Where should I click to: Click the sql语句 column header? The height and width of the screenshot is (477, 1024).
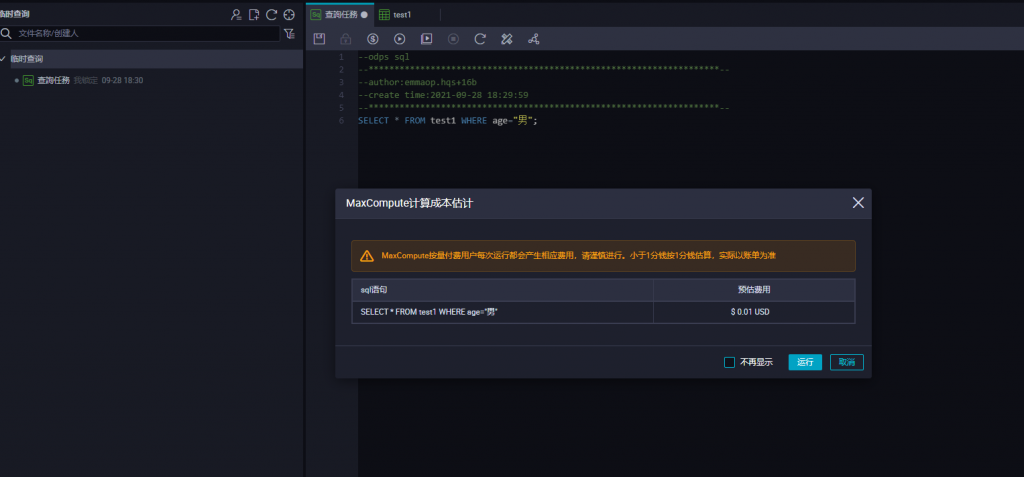(x=502, y=289)
